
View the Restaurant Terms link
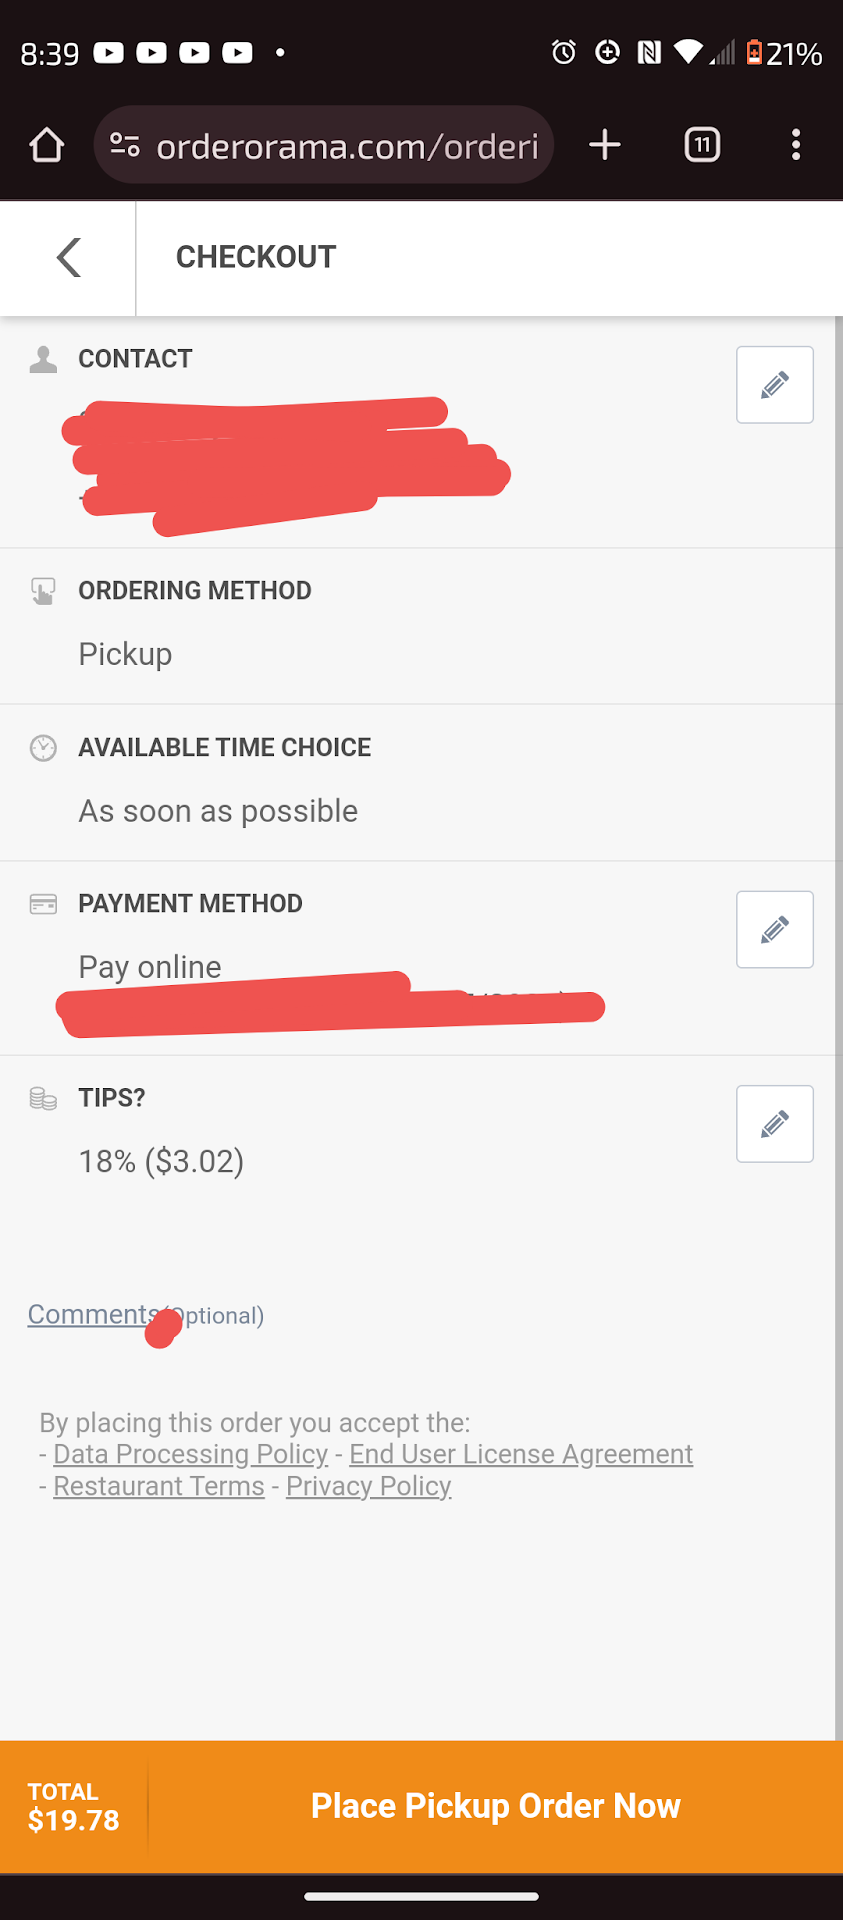[x=159, y=1486]
